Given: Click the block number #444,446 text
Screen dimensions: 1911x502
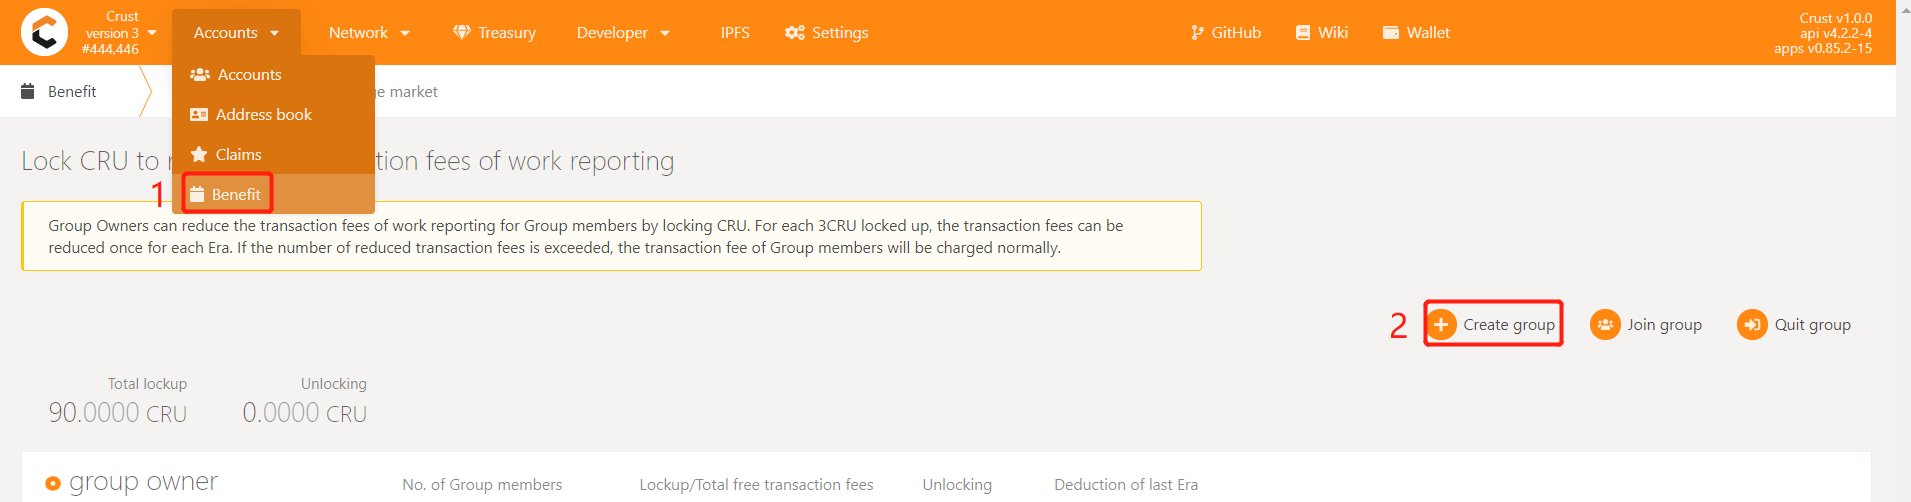Looking at the screenshot, I should [110, 49].
